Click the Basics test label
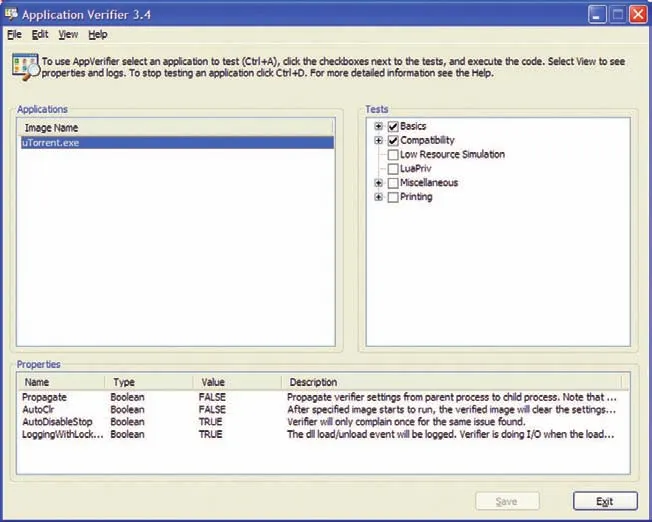This screenshot has height=522, width=652. pyautogui.click(x=413, y=126)
